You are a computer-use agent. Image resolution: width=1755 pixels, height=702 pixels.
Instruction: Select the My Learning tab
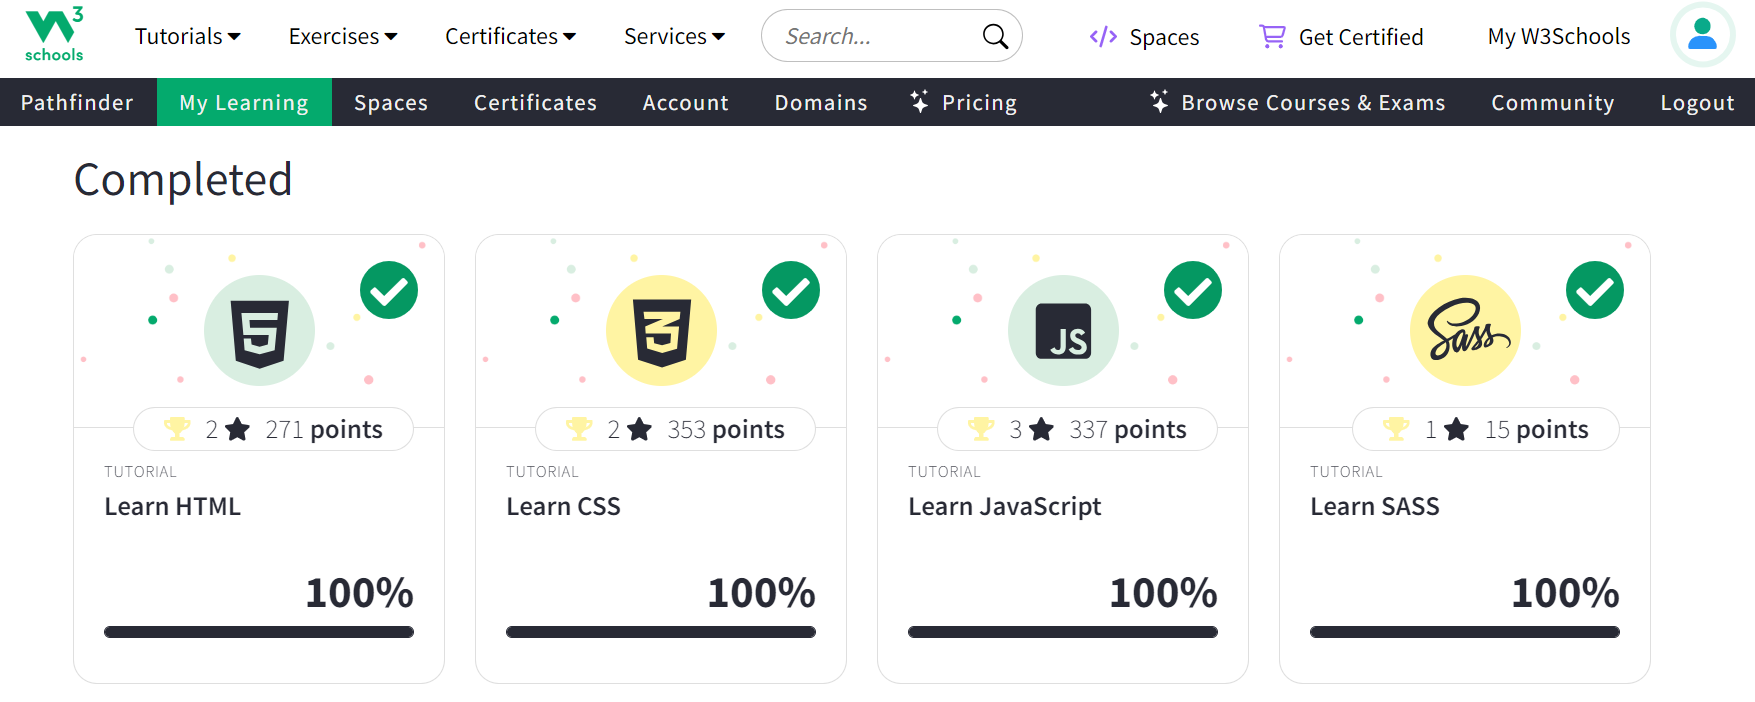pyautogui.click(x=244, y=102)
